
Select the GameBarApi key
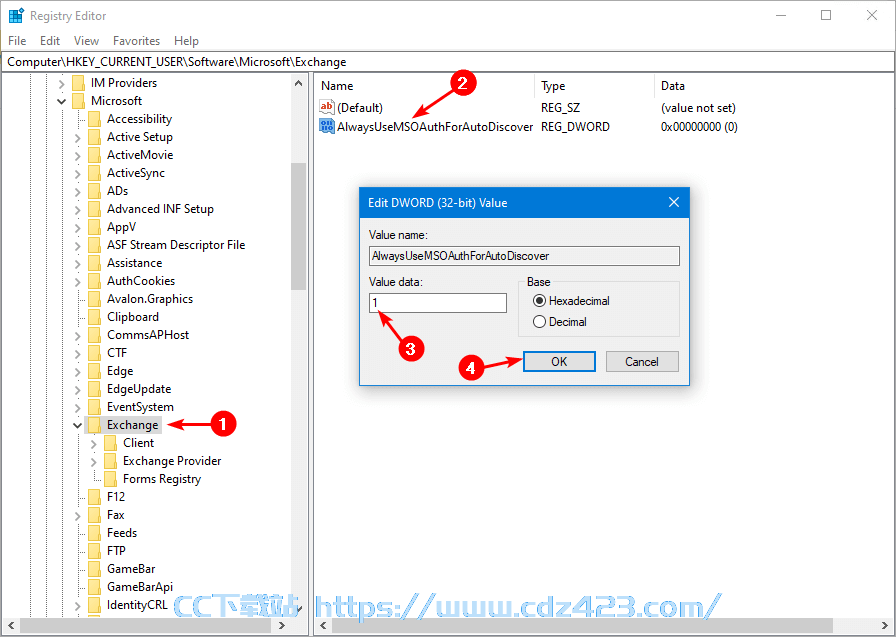pyautogui.click(x=140, y=587)
